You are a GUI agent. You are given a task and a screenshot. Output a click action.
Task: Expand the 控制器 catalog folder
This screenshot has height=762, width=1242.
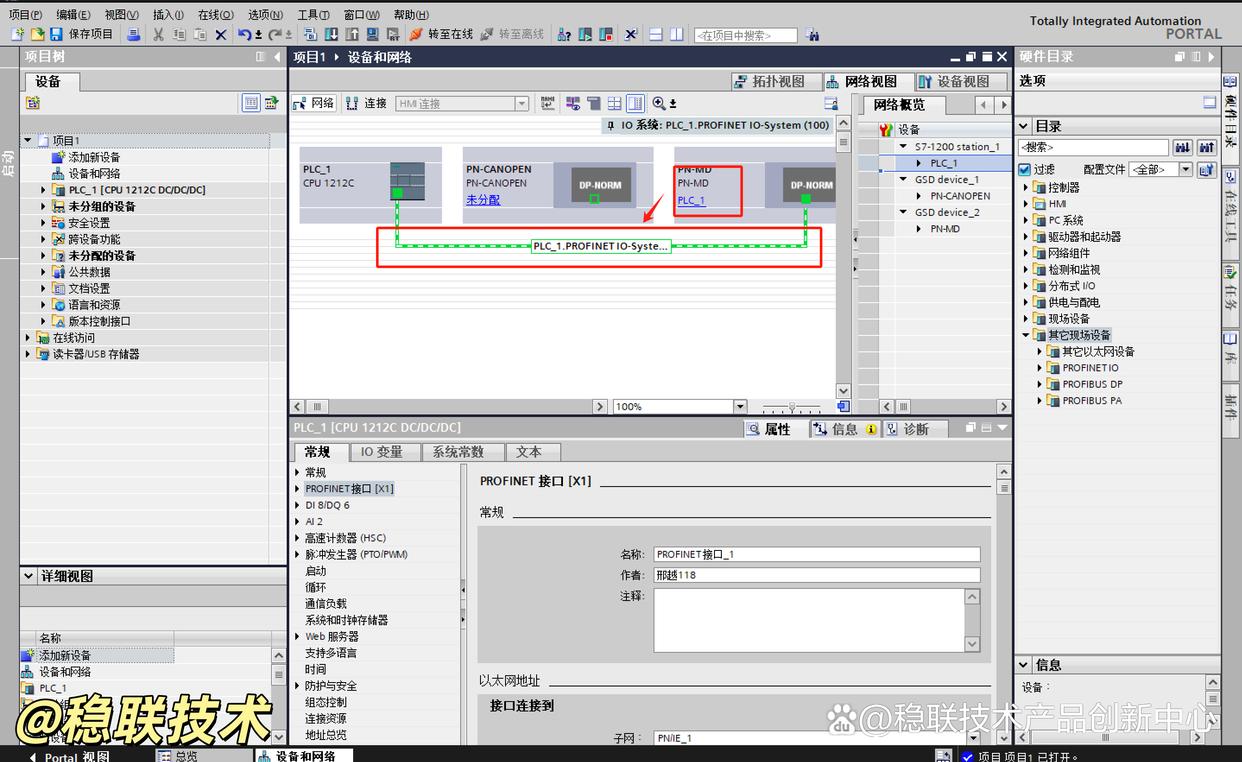[1025, 188]
